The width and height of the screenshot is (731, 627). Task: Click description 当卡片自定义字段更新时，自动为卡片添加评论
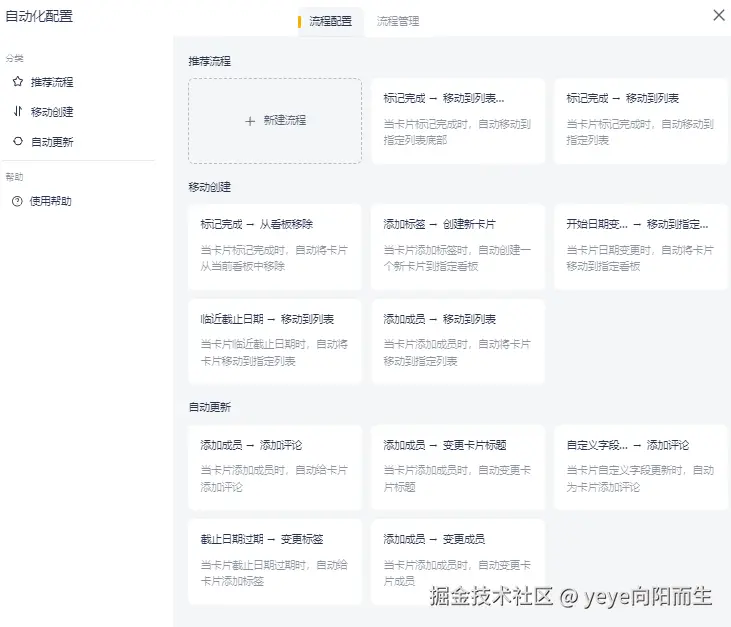pyautogui.click(x=640, y=479)
